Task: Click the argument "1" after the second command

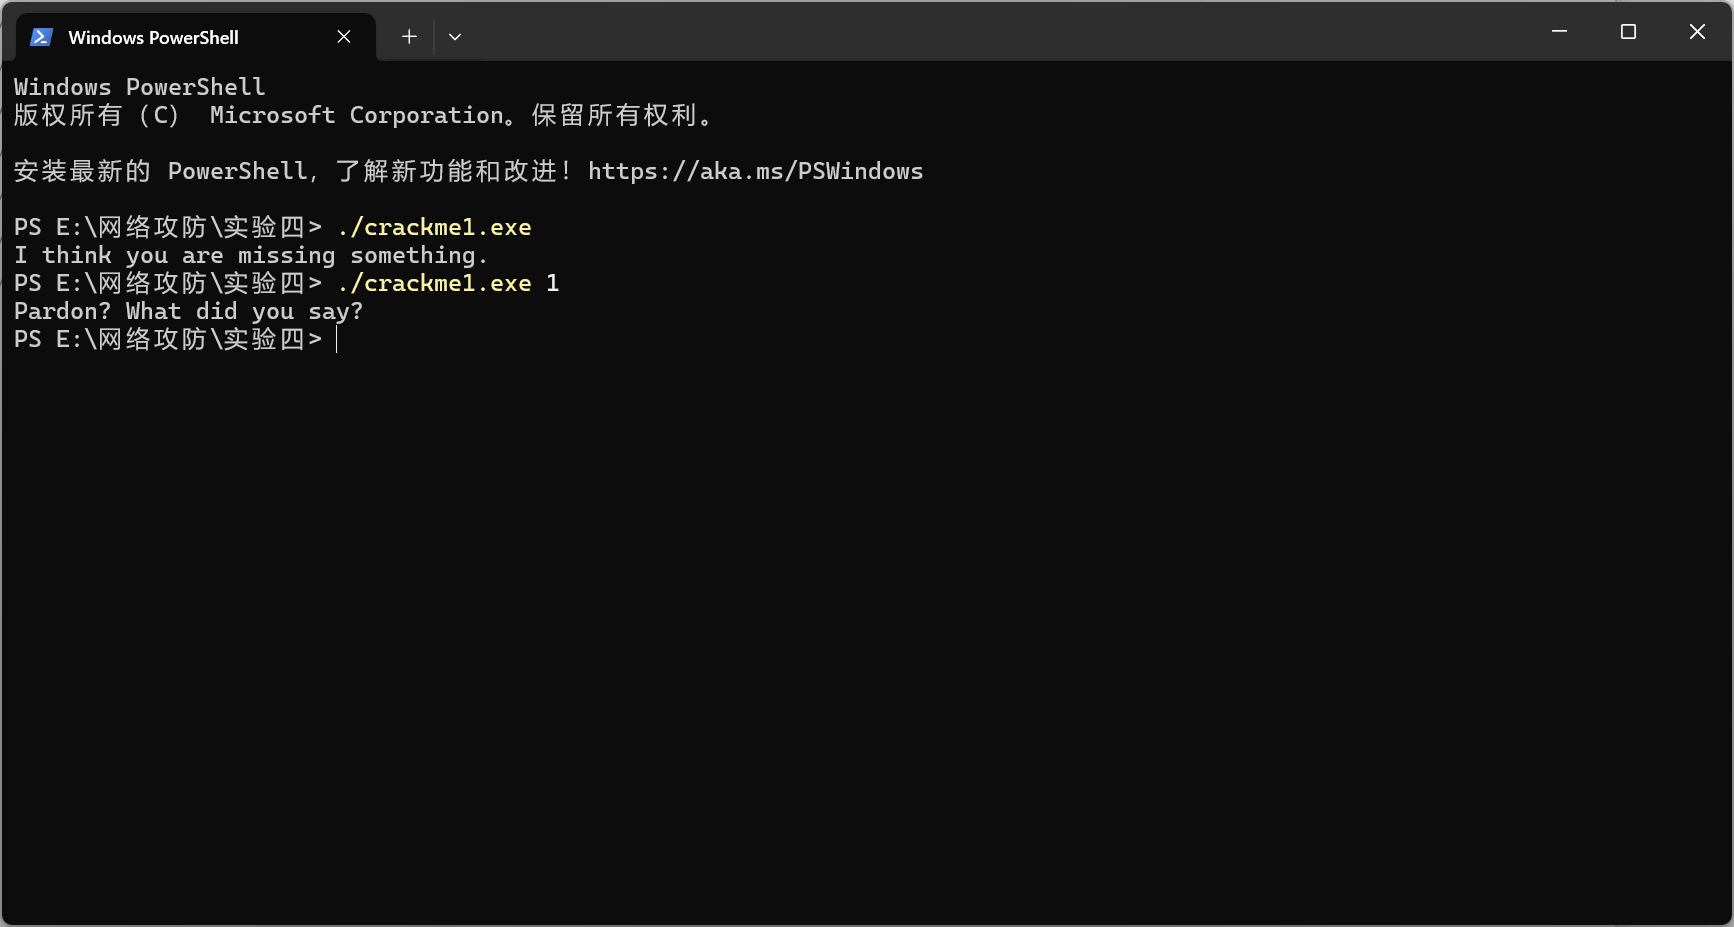Action: [552, 284]
